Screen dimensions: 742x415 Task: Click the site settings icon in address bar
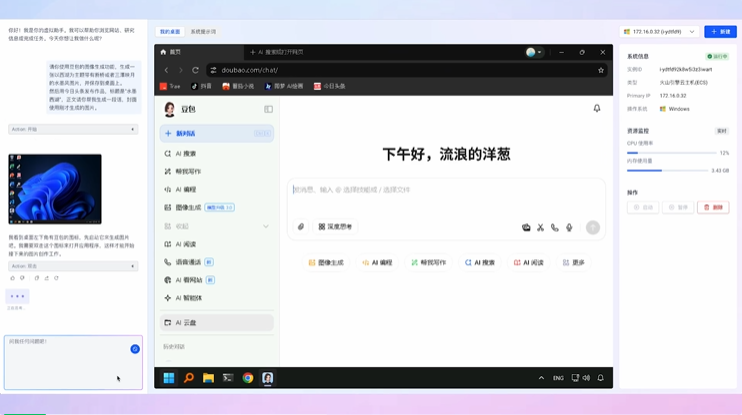213,70
